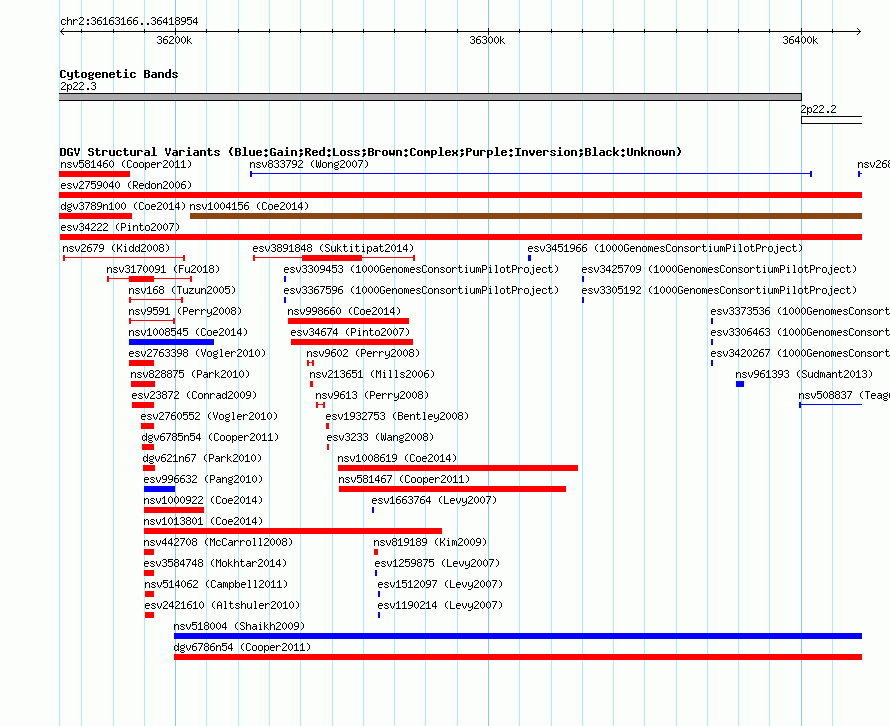Open esv34674 (Pinto2007) label
890x726 pixels.
[350, 333]
